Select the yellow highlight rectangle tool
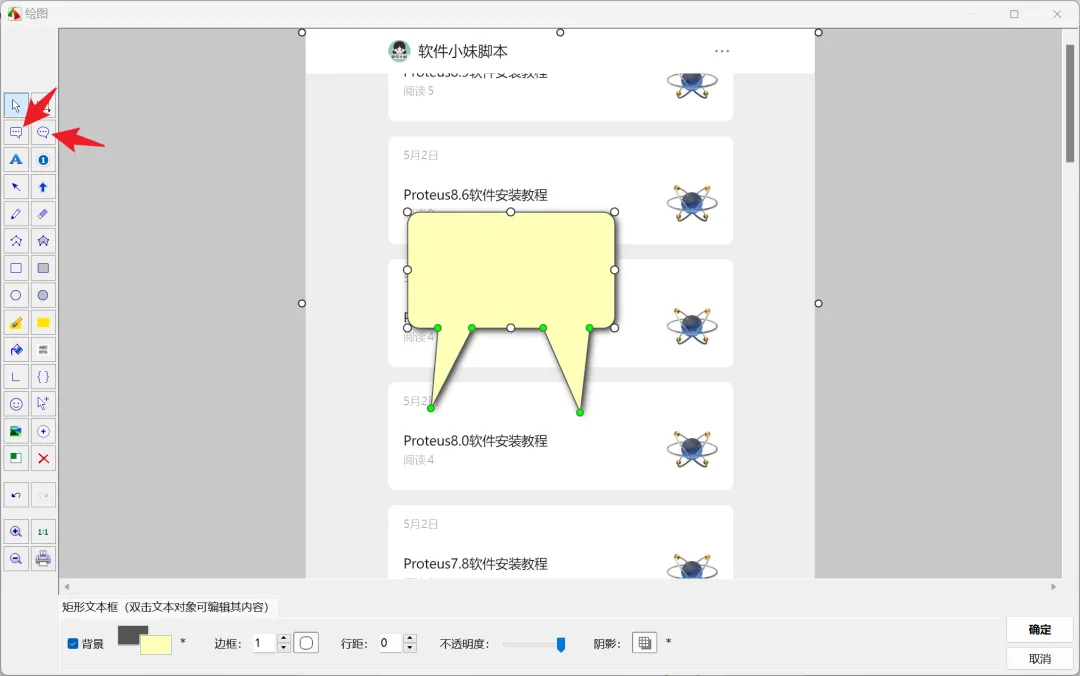 pos(43,322)
